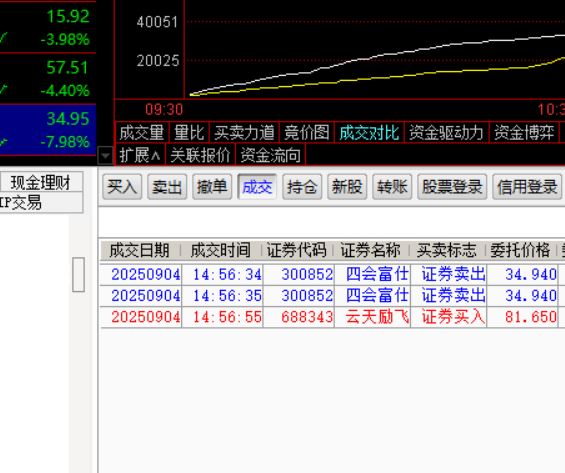Viewport: 565px width, 473px height.
Task: Click the 300852 code in the 14:56:35 row
Action: click(x=299, y=296)
